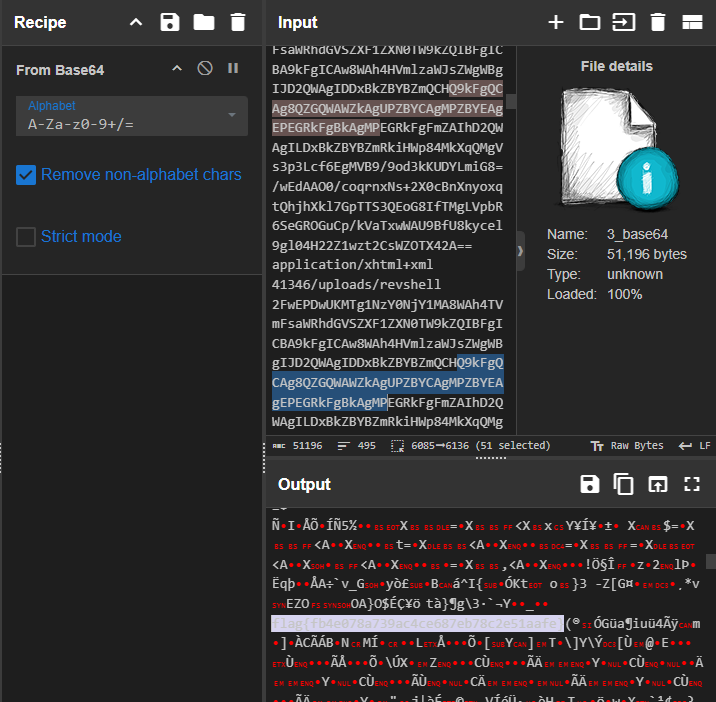The height and width of the screenshot is (702, 716).
Task: Replace input with output
Action: pyautogui.click(x=658, y=484)
